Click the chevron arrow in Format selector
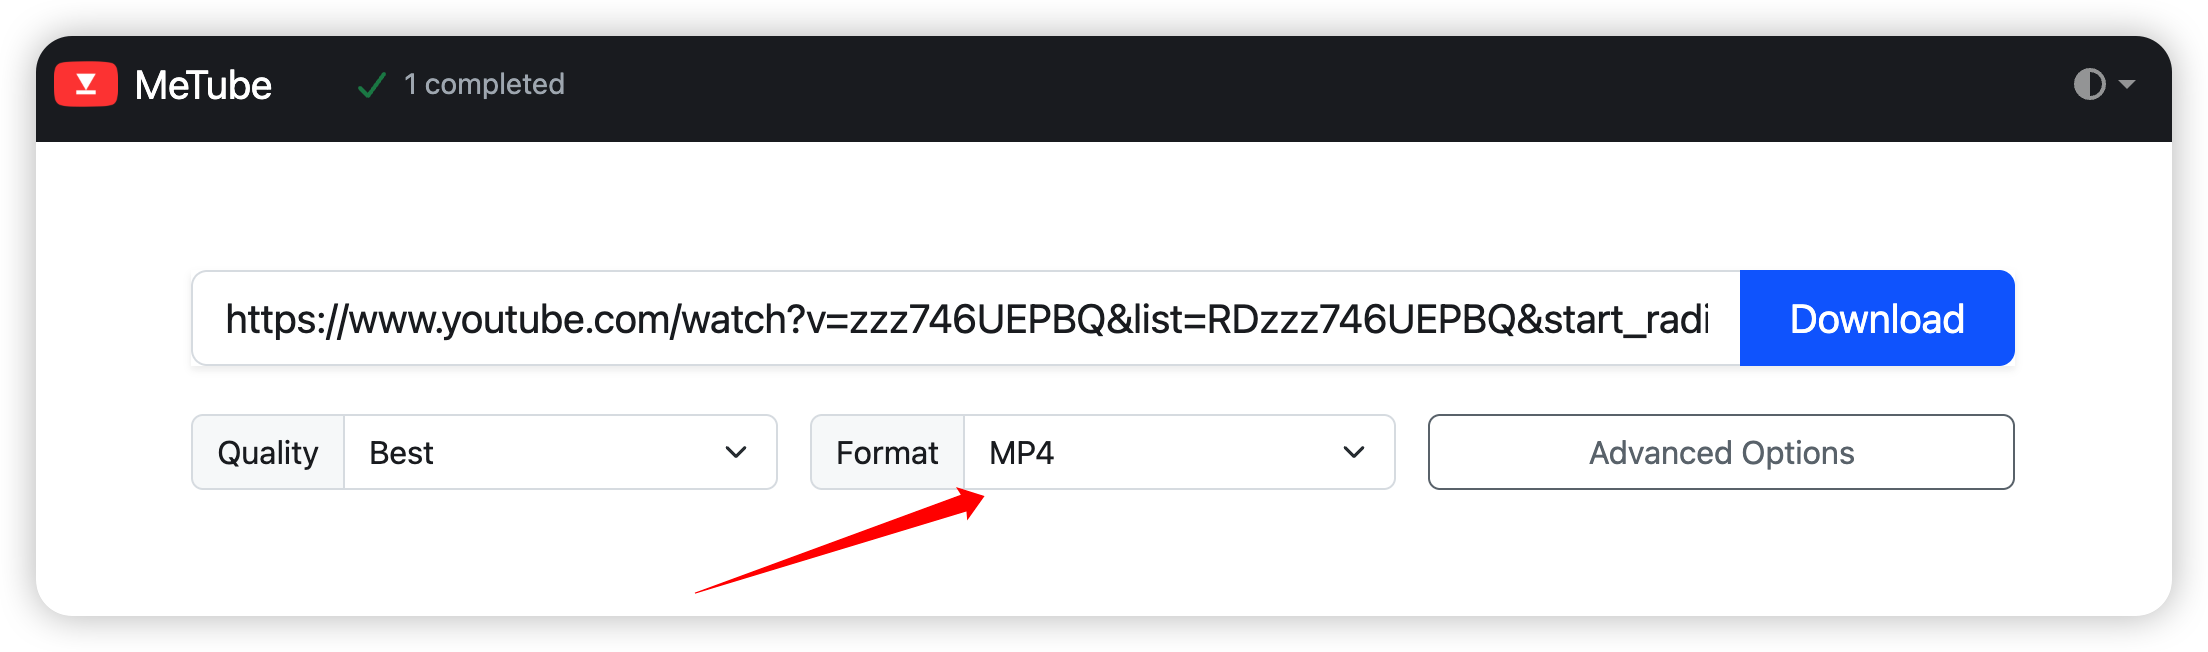Viewport: 2208px width, 652px height. click(1354, 452)
